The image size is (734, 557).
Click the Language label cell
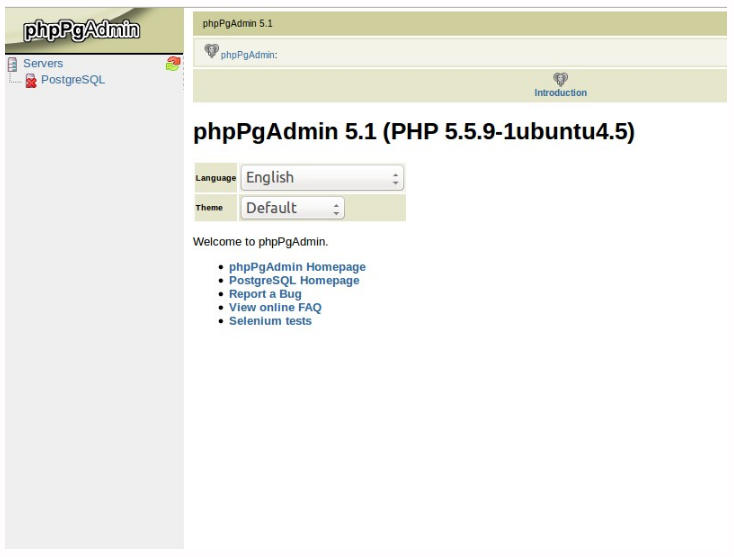coord(216,178)
